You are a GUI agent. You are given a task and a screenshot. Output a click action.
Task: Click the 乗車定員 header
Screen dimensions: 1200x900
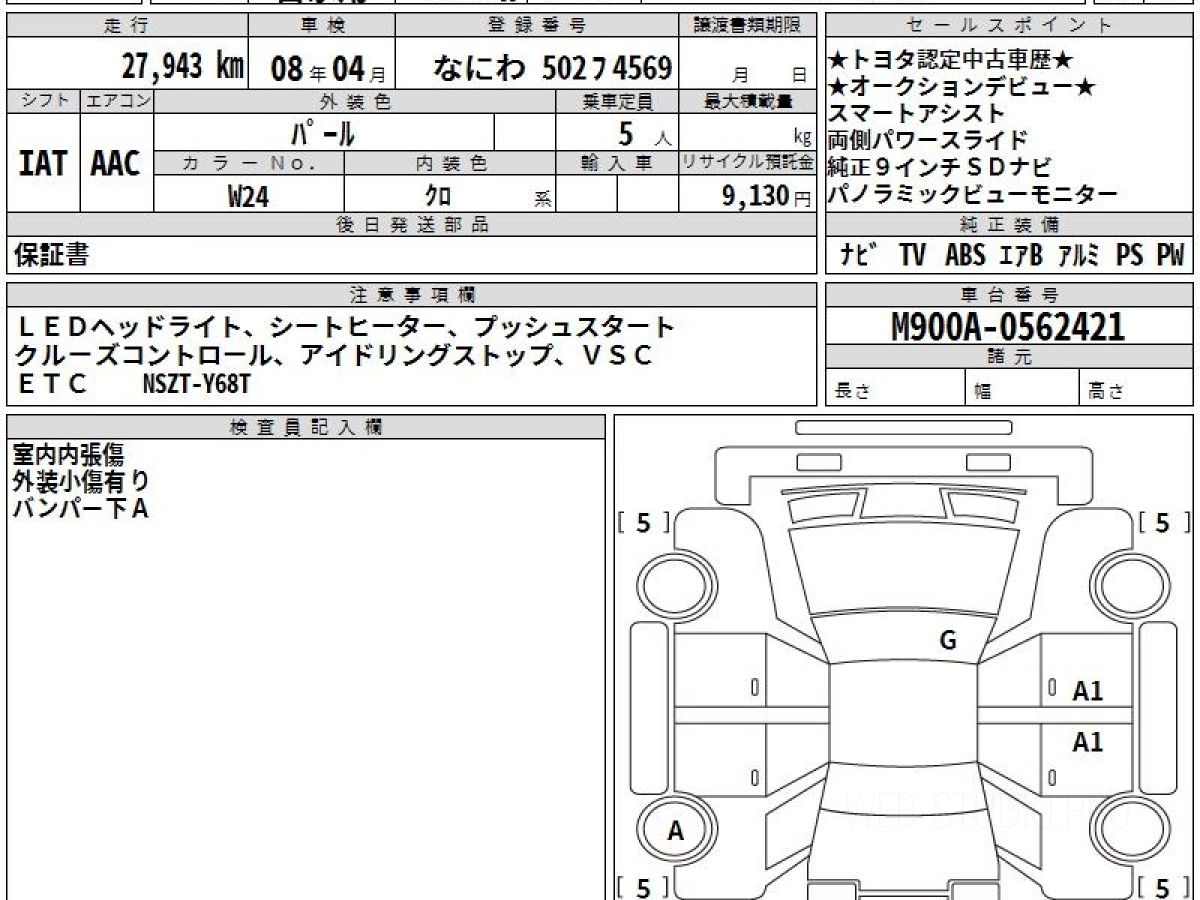point(617,101)
